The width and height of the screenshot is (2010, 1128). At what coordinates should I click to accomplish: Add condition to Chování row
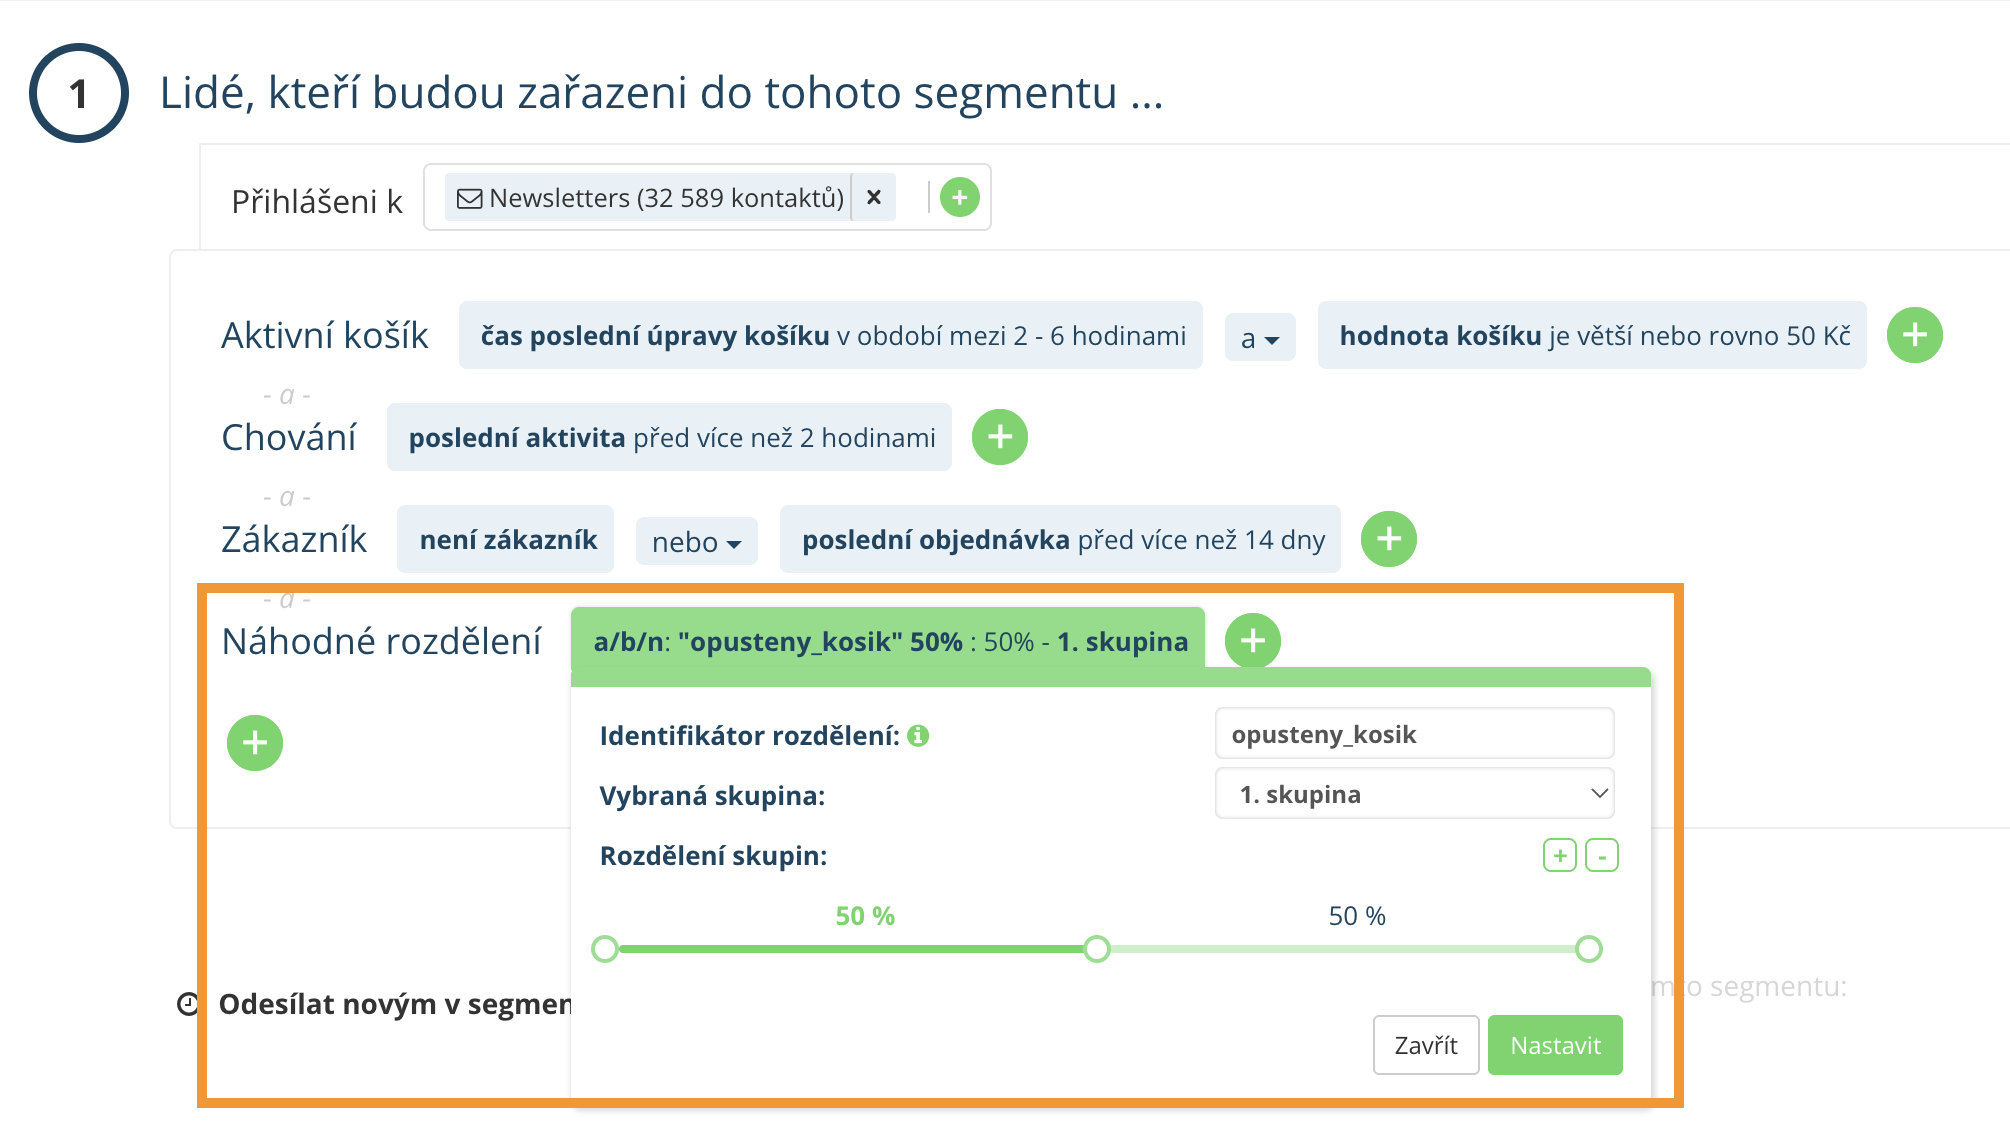click(x=999, y=437)
